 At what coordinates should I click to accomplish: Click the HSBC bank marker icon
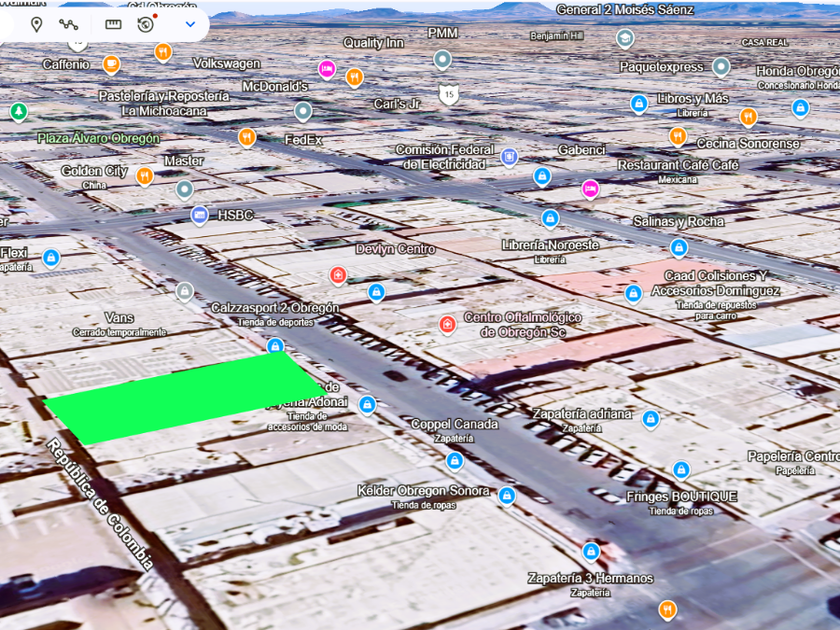point(200,215)
